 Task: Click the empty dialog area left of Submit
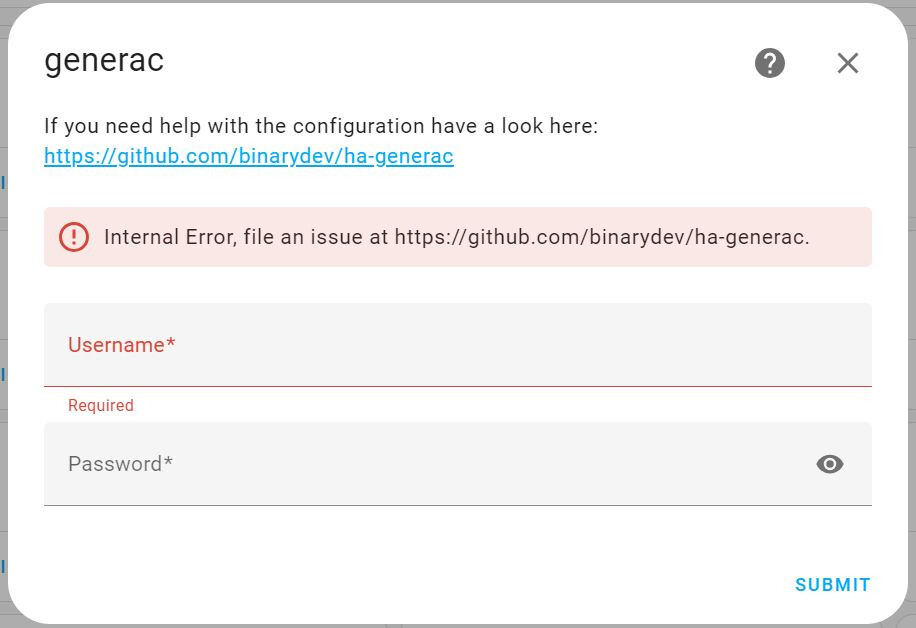(x=400, y=584)
